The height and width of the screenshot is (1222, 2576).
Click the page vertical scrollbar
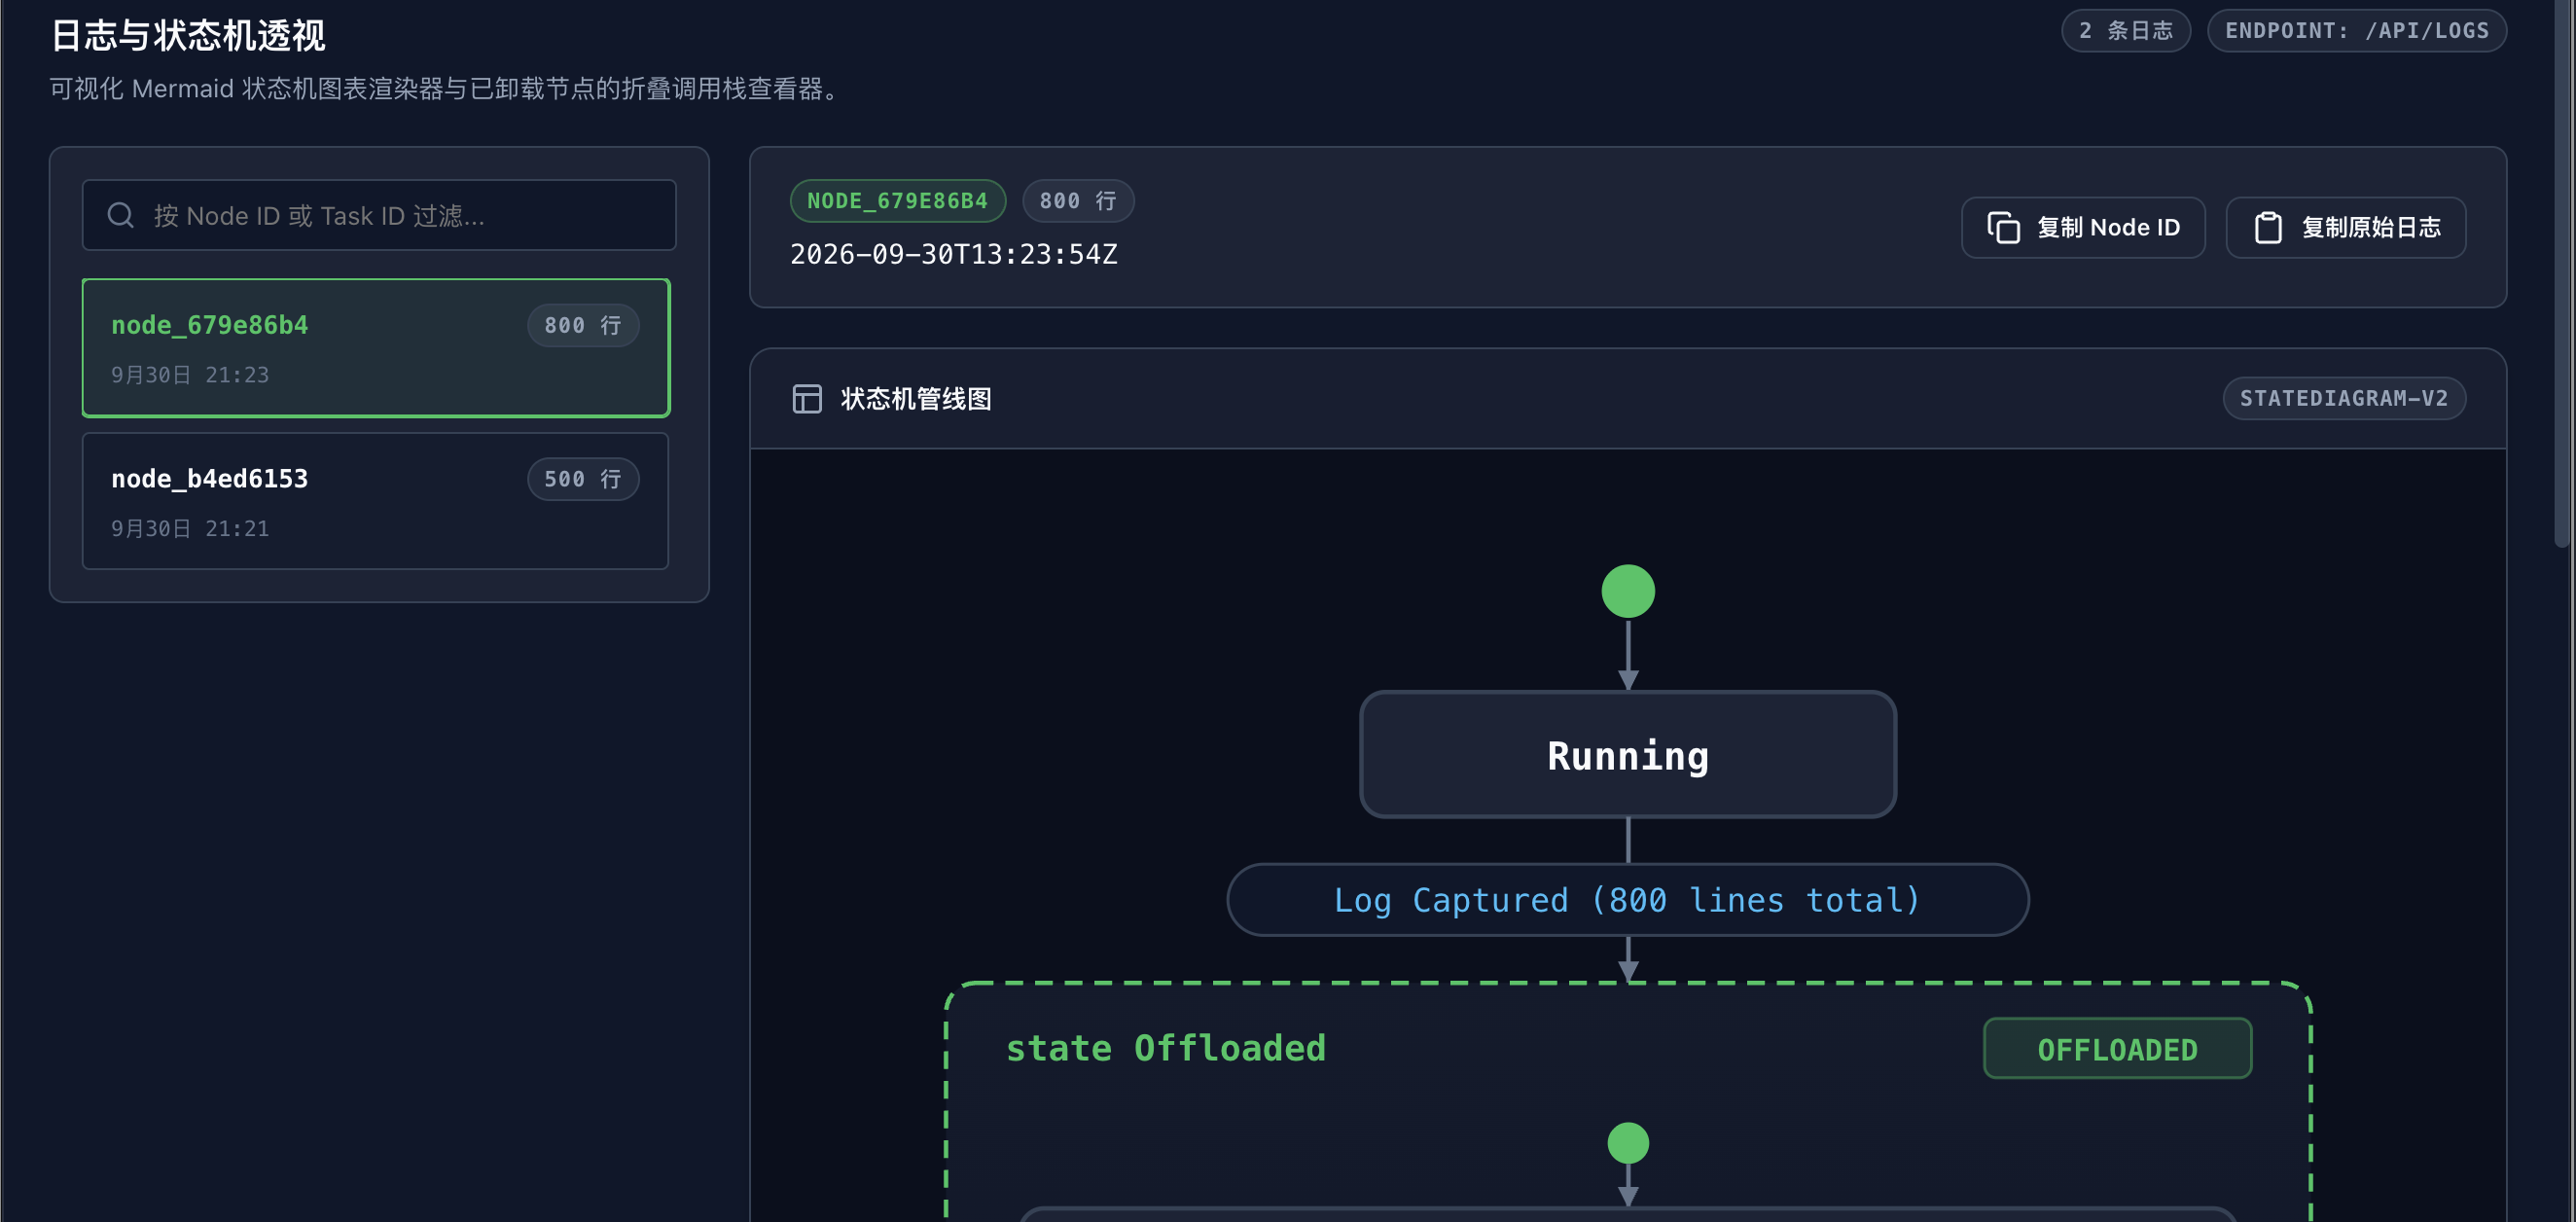(x=2562, y=274)
